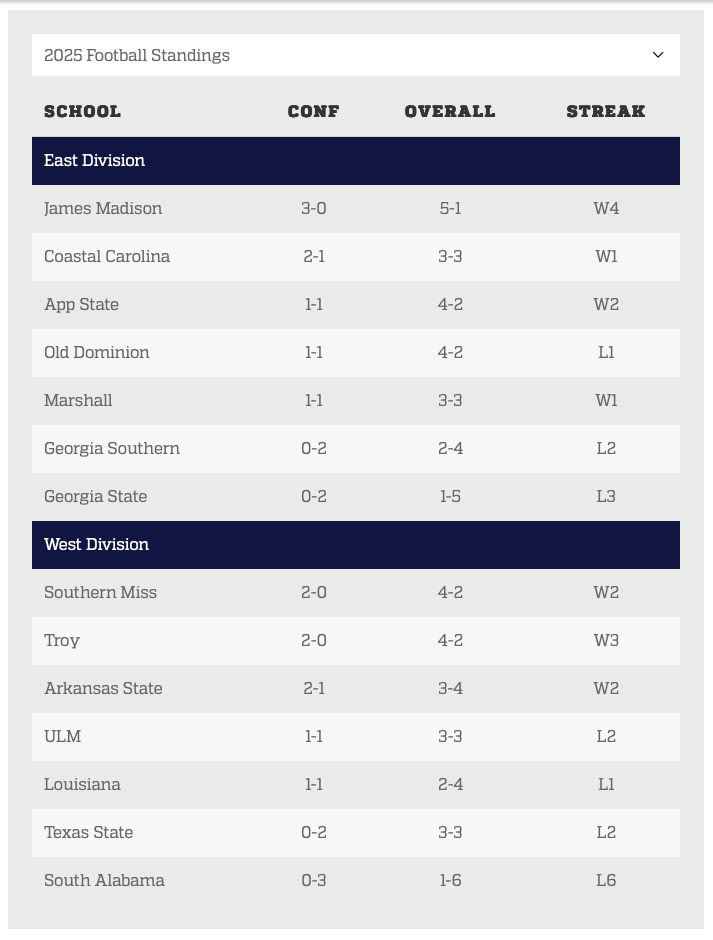Click the SCHOOL column header
This screenshot has width=713, height=940.
tap(82, 111)
